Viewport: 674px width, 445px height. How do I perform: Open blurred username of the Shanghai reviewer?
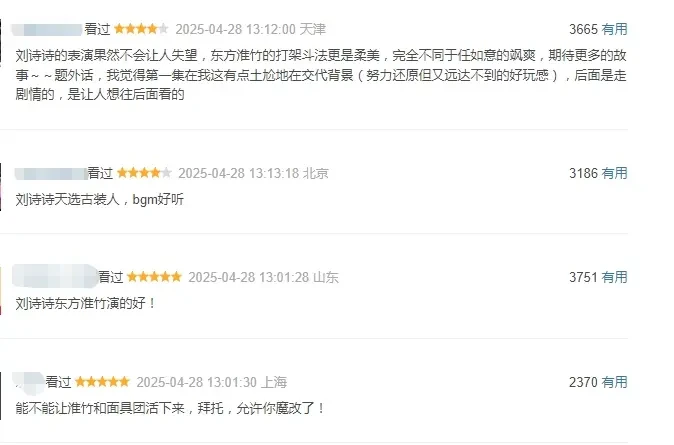pyautogui.click(x=28, y=382)
